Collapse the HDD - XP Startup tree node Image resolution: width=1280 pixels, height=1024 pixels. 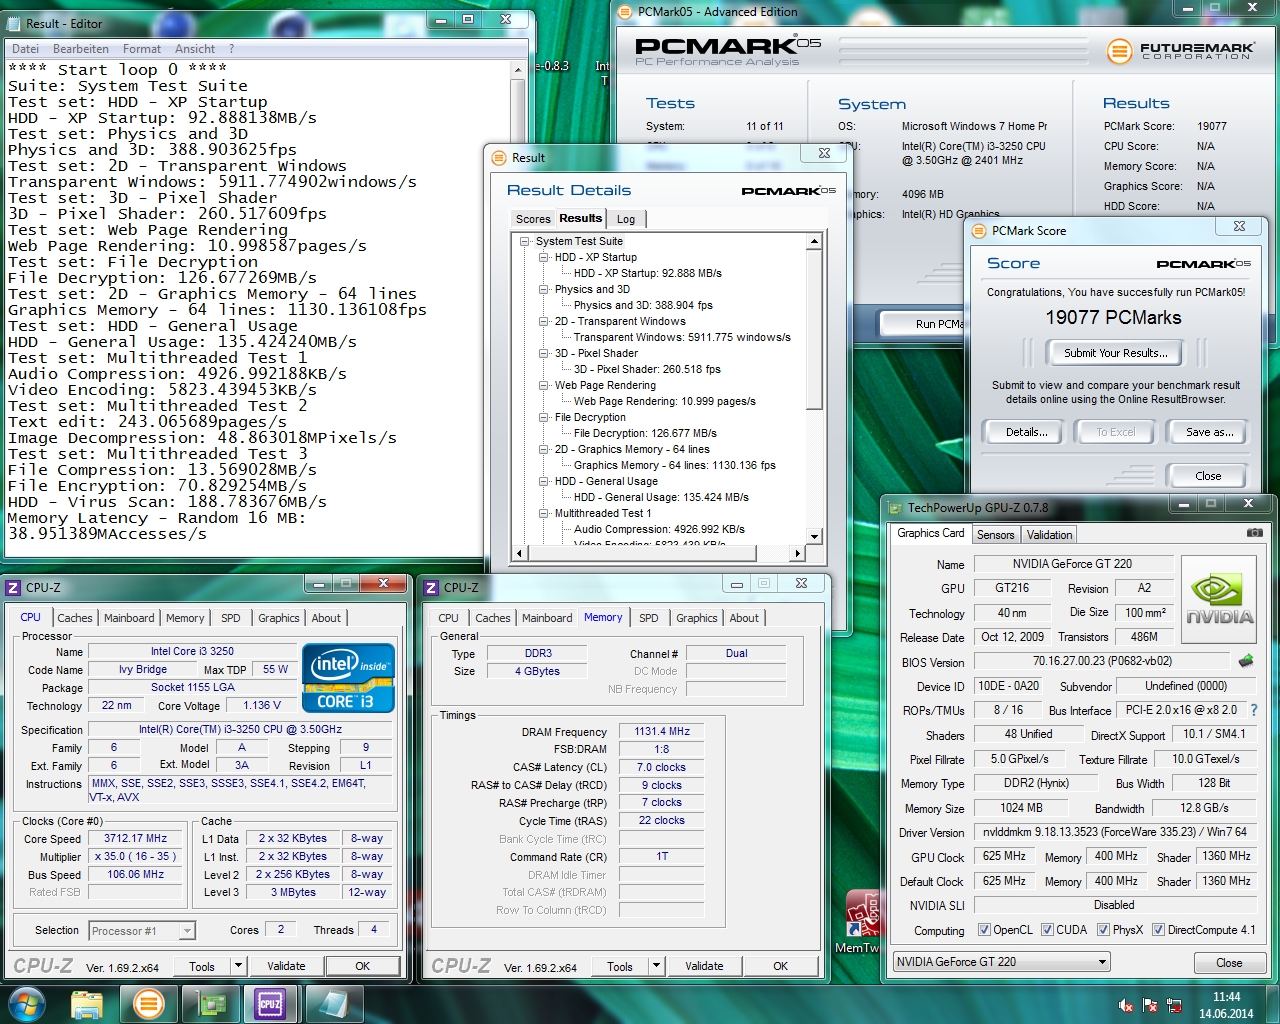click(x=543, y=257)
